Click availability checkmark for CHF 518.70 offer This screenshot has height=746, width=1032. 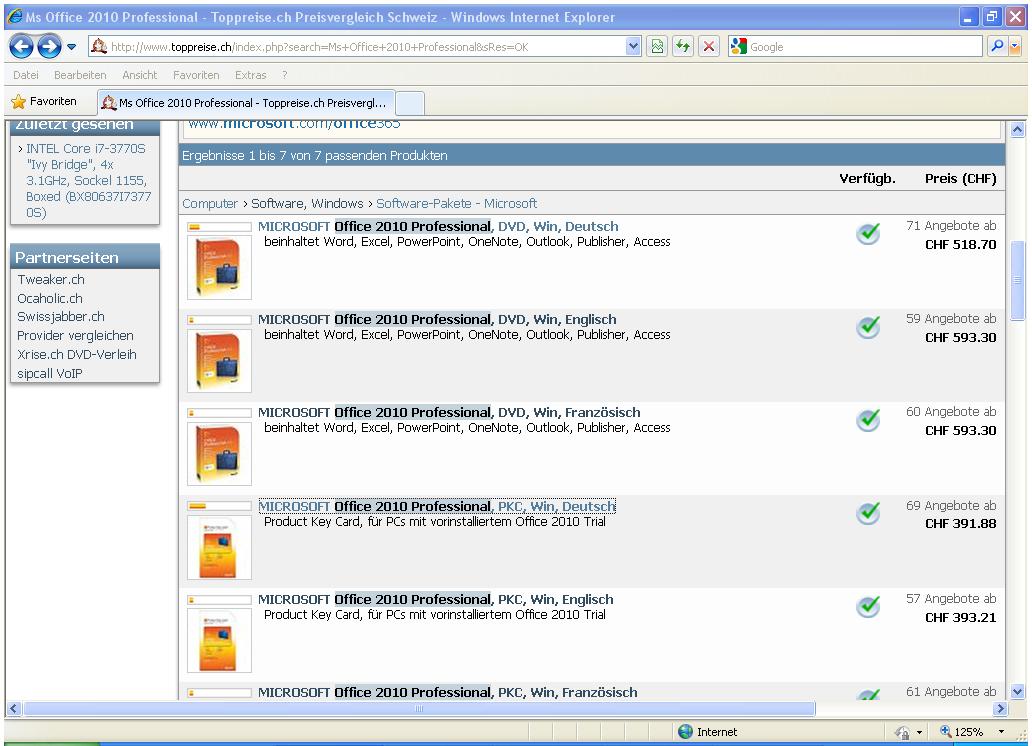point(868,233)
